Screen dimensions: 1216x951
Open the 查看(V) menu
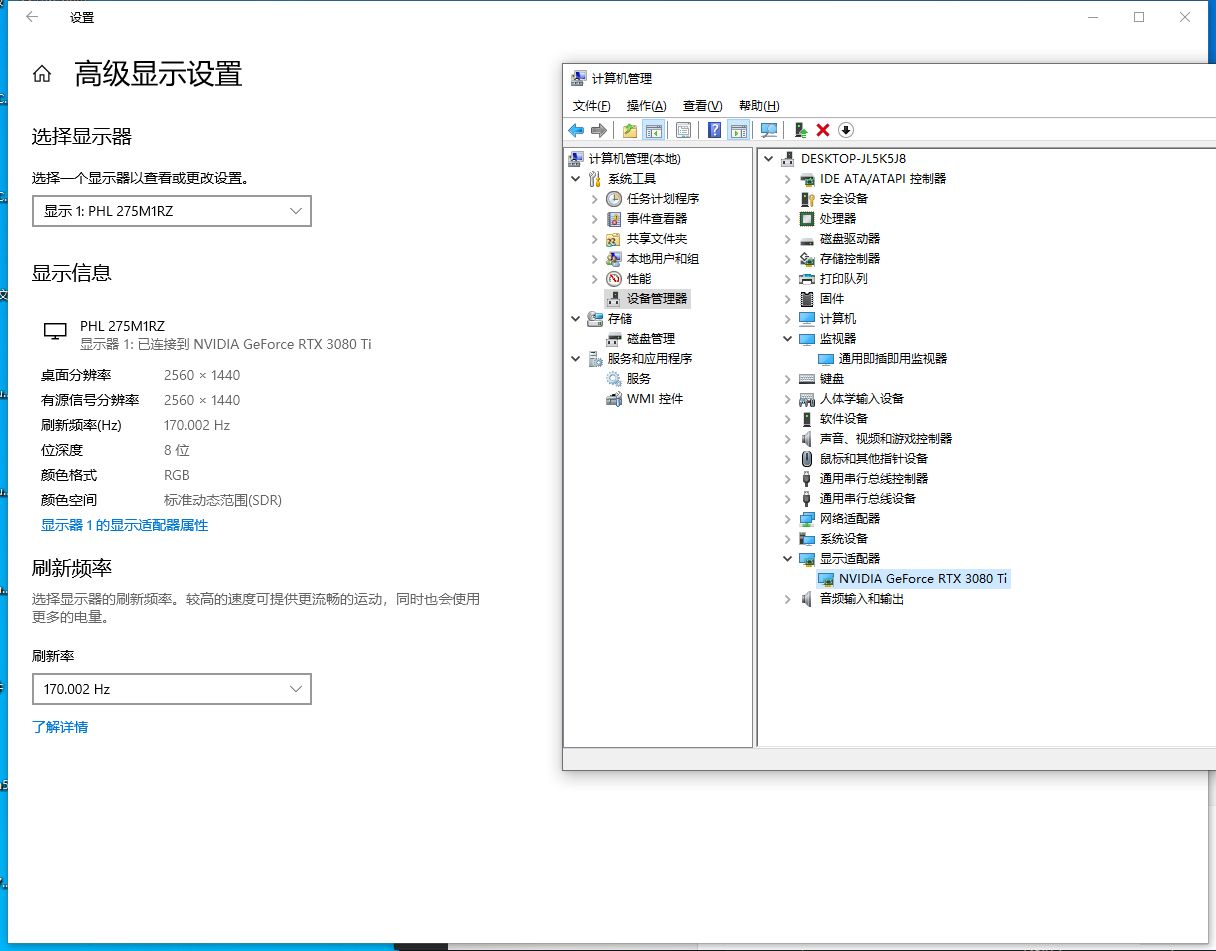point(701,105)
